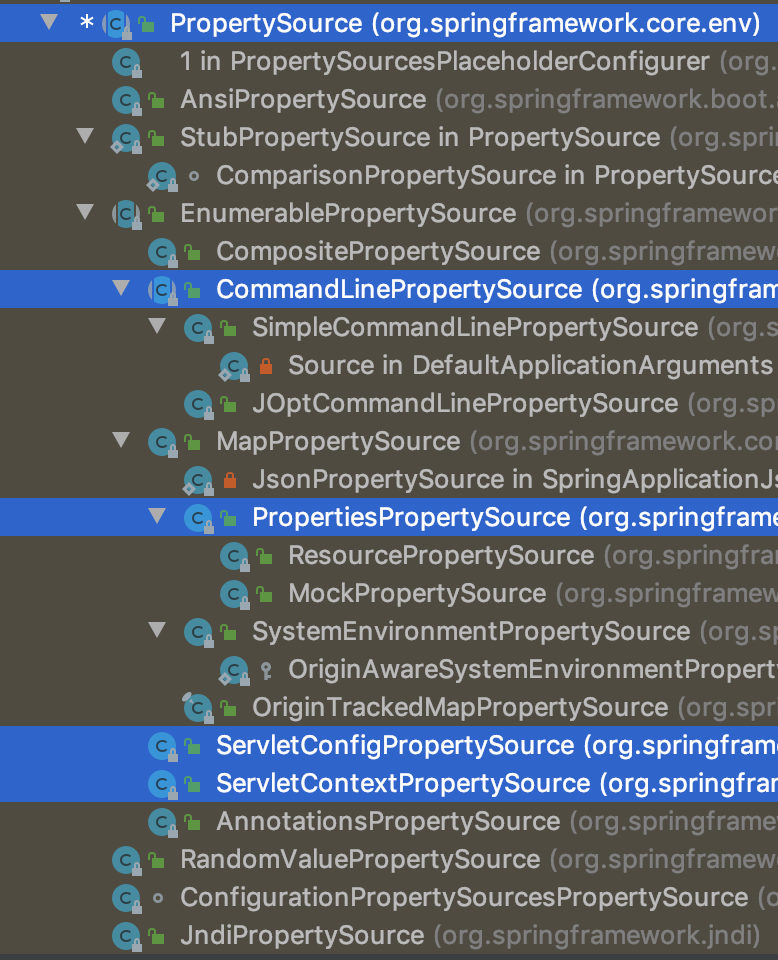
Task: Click protected key icon on OriginAwareSystemEnvironmentPropertySource
Action: [266, 670]
